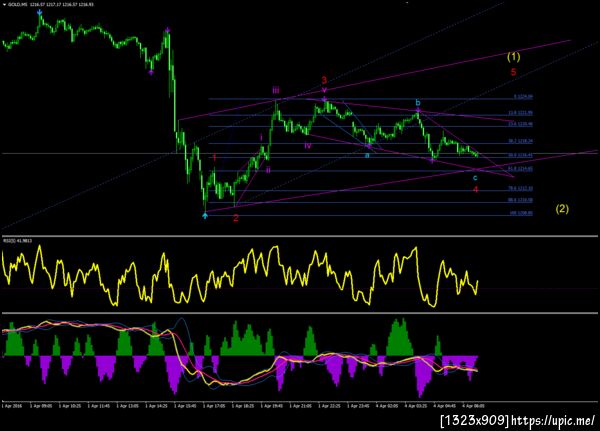This screenshot has height=431, width=600.
Task: Select the 78.6 Fibonacci level label
Action: tap(520, 188)
